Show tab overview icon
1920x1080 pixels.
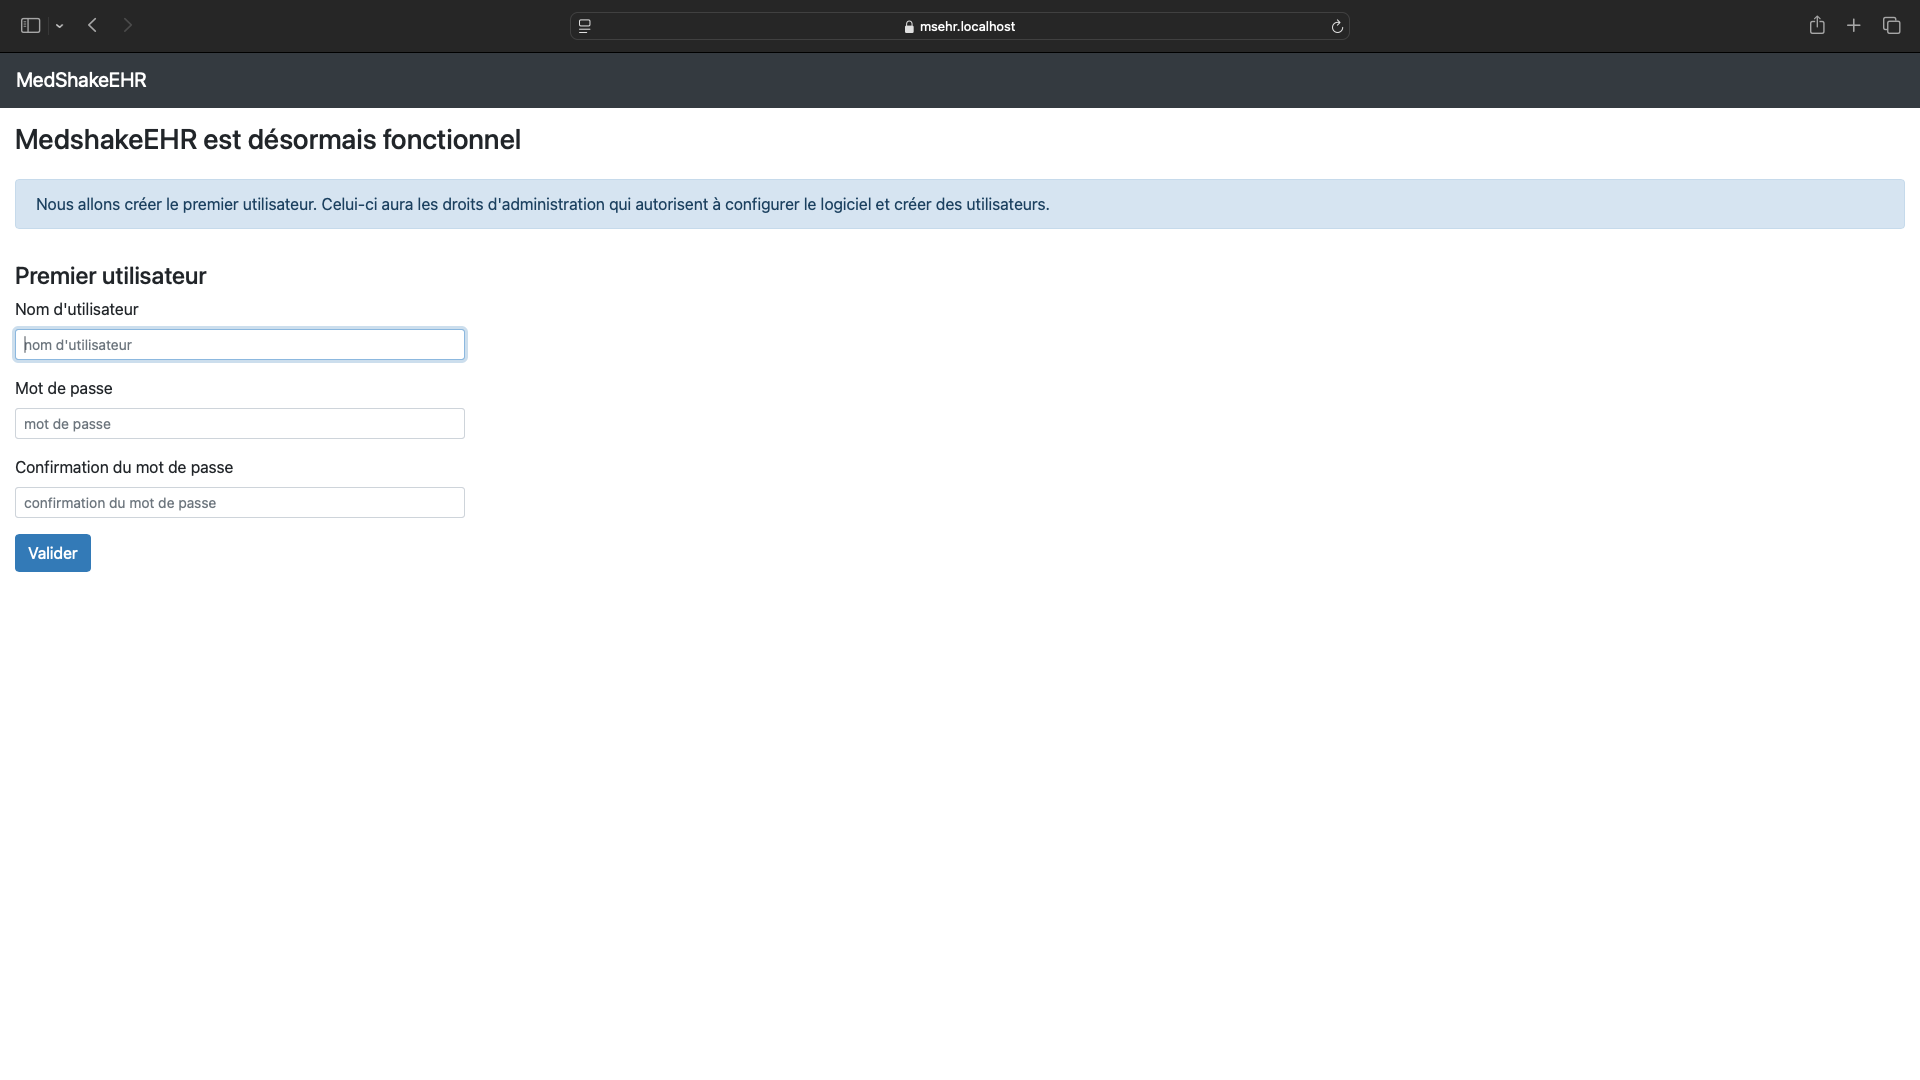(x=1891, y=25)
